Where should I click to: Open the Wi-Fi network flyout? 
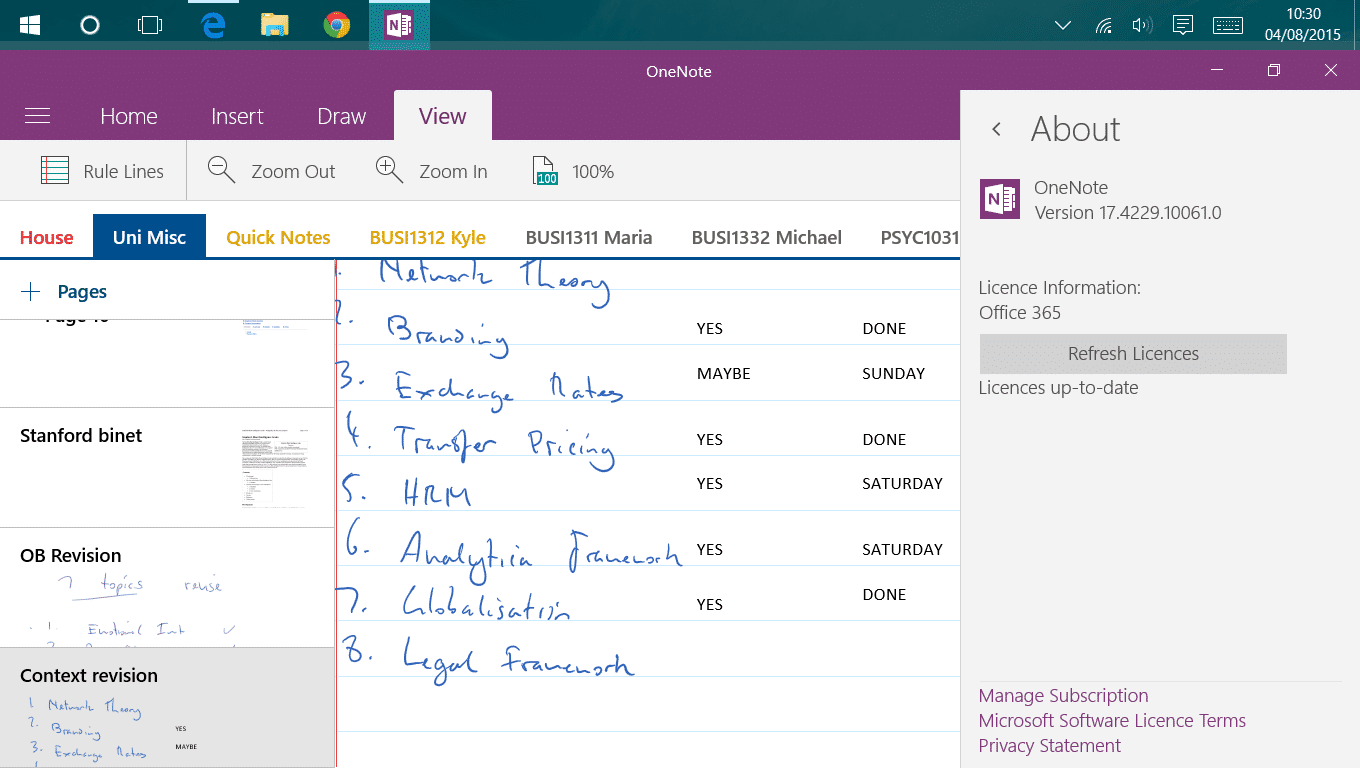(1103, 25)
